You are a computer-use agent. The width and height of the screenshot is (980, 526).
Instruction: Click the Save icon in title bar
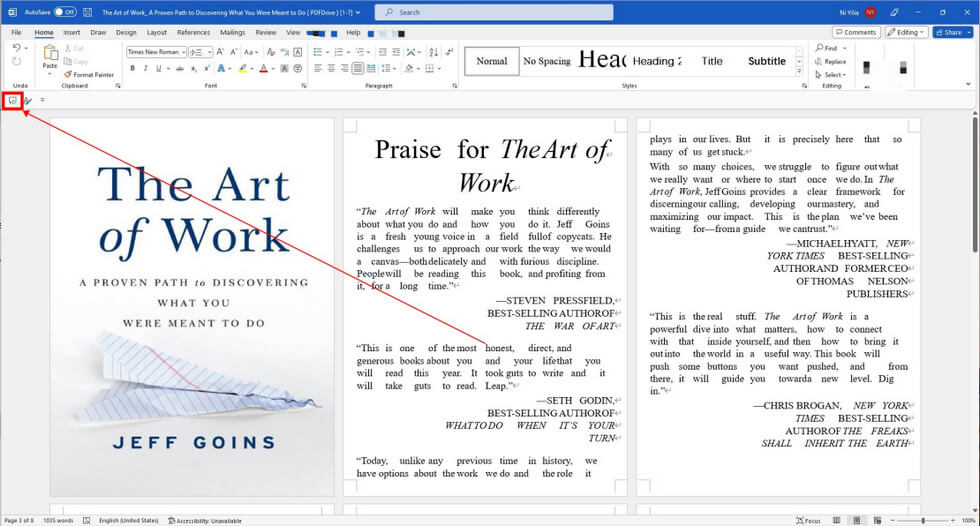[88, 12]
